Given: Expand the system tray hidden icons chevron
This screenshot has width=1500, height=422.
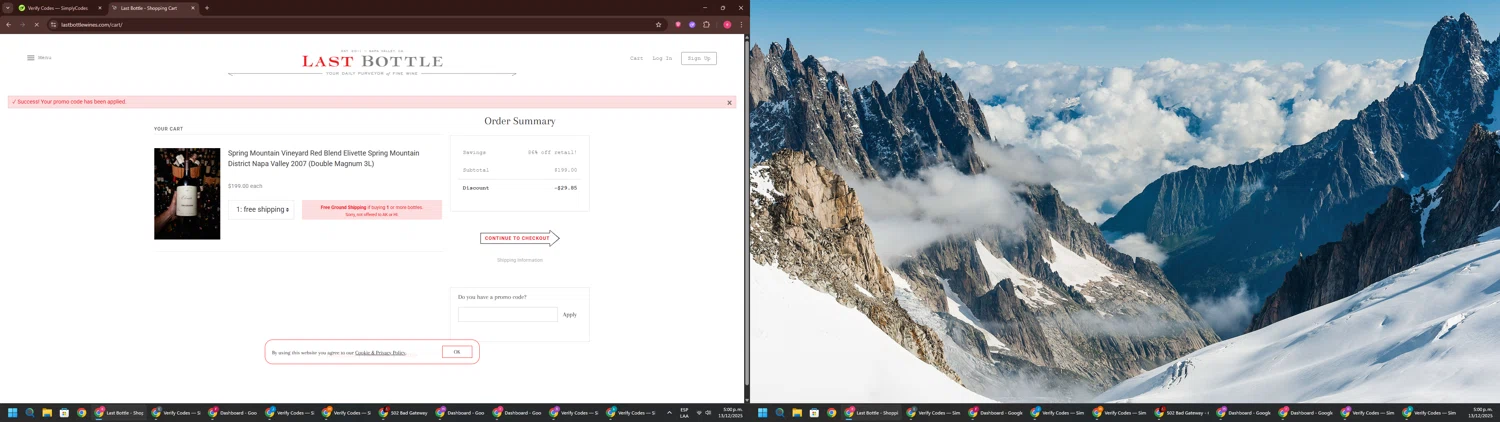Looking at the screenshot, I should click(x=669, y=412).
